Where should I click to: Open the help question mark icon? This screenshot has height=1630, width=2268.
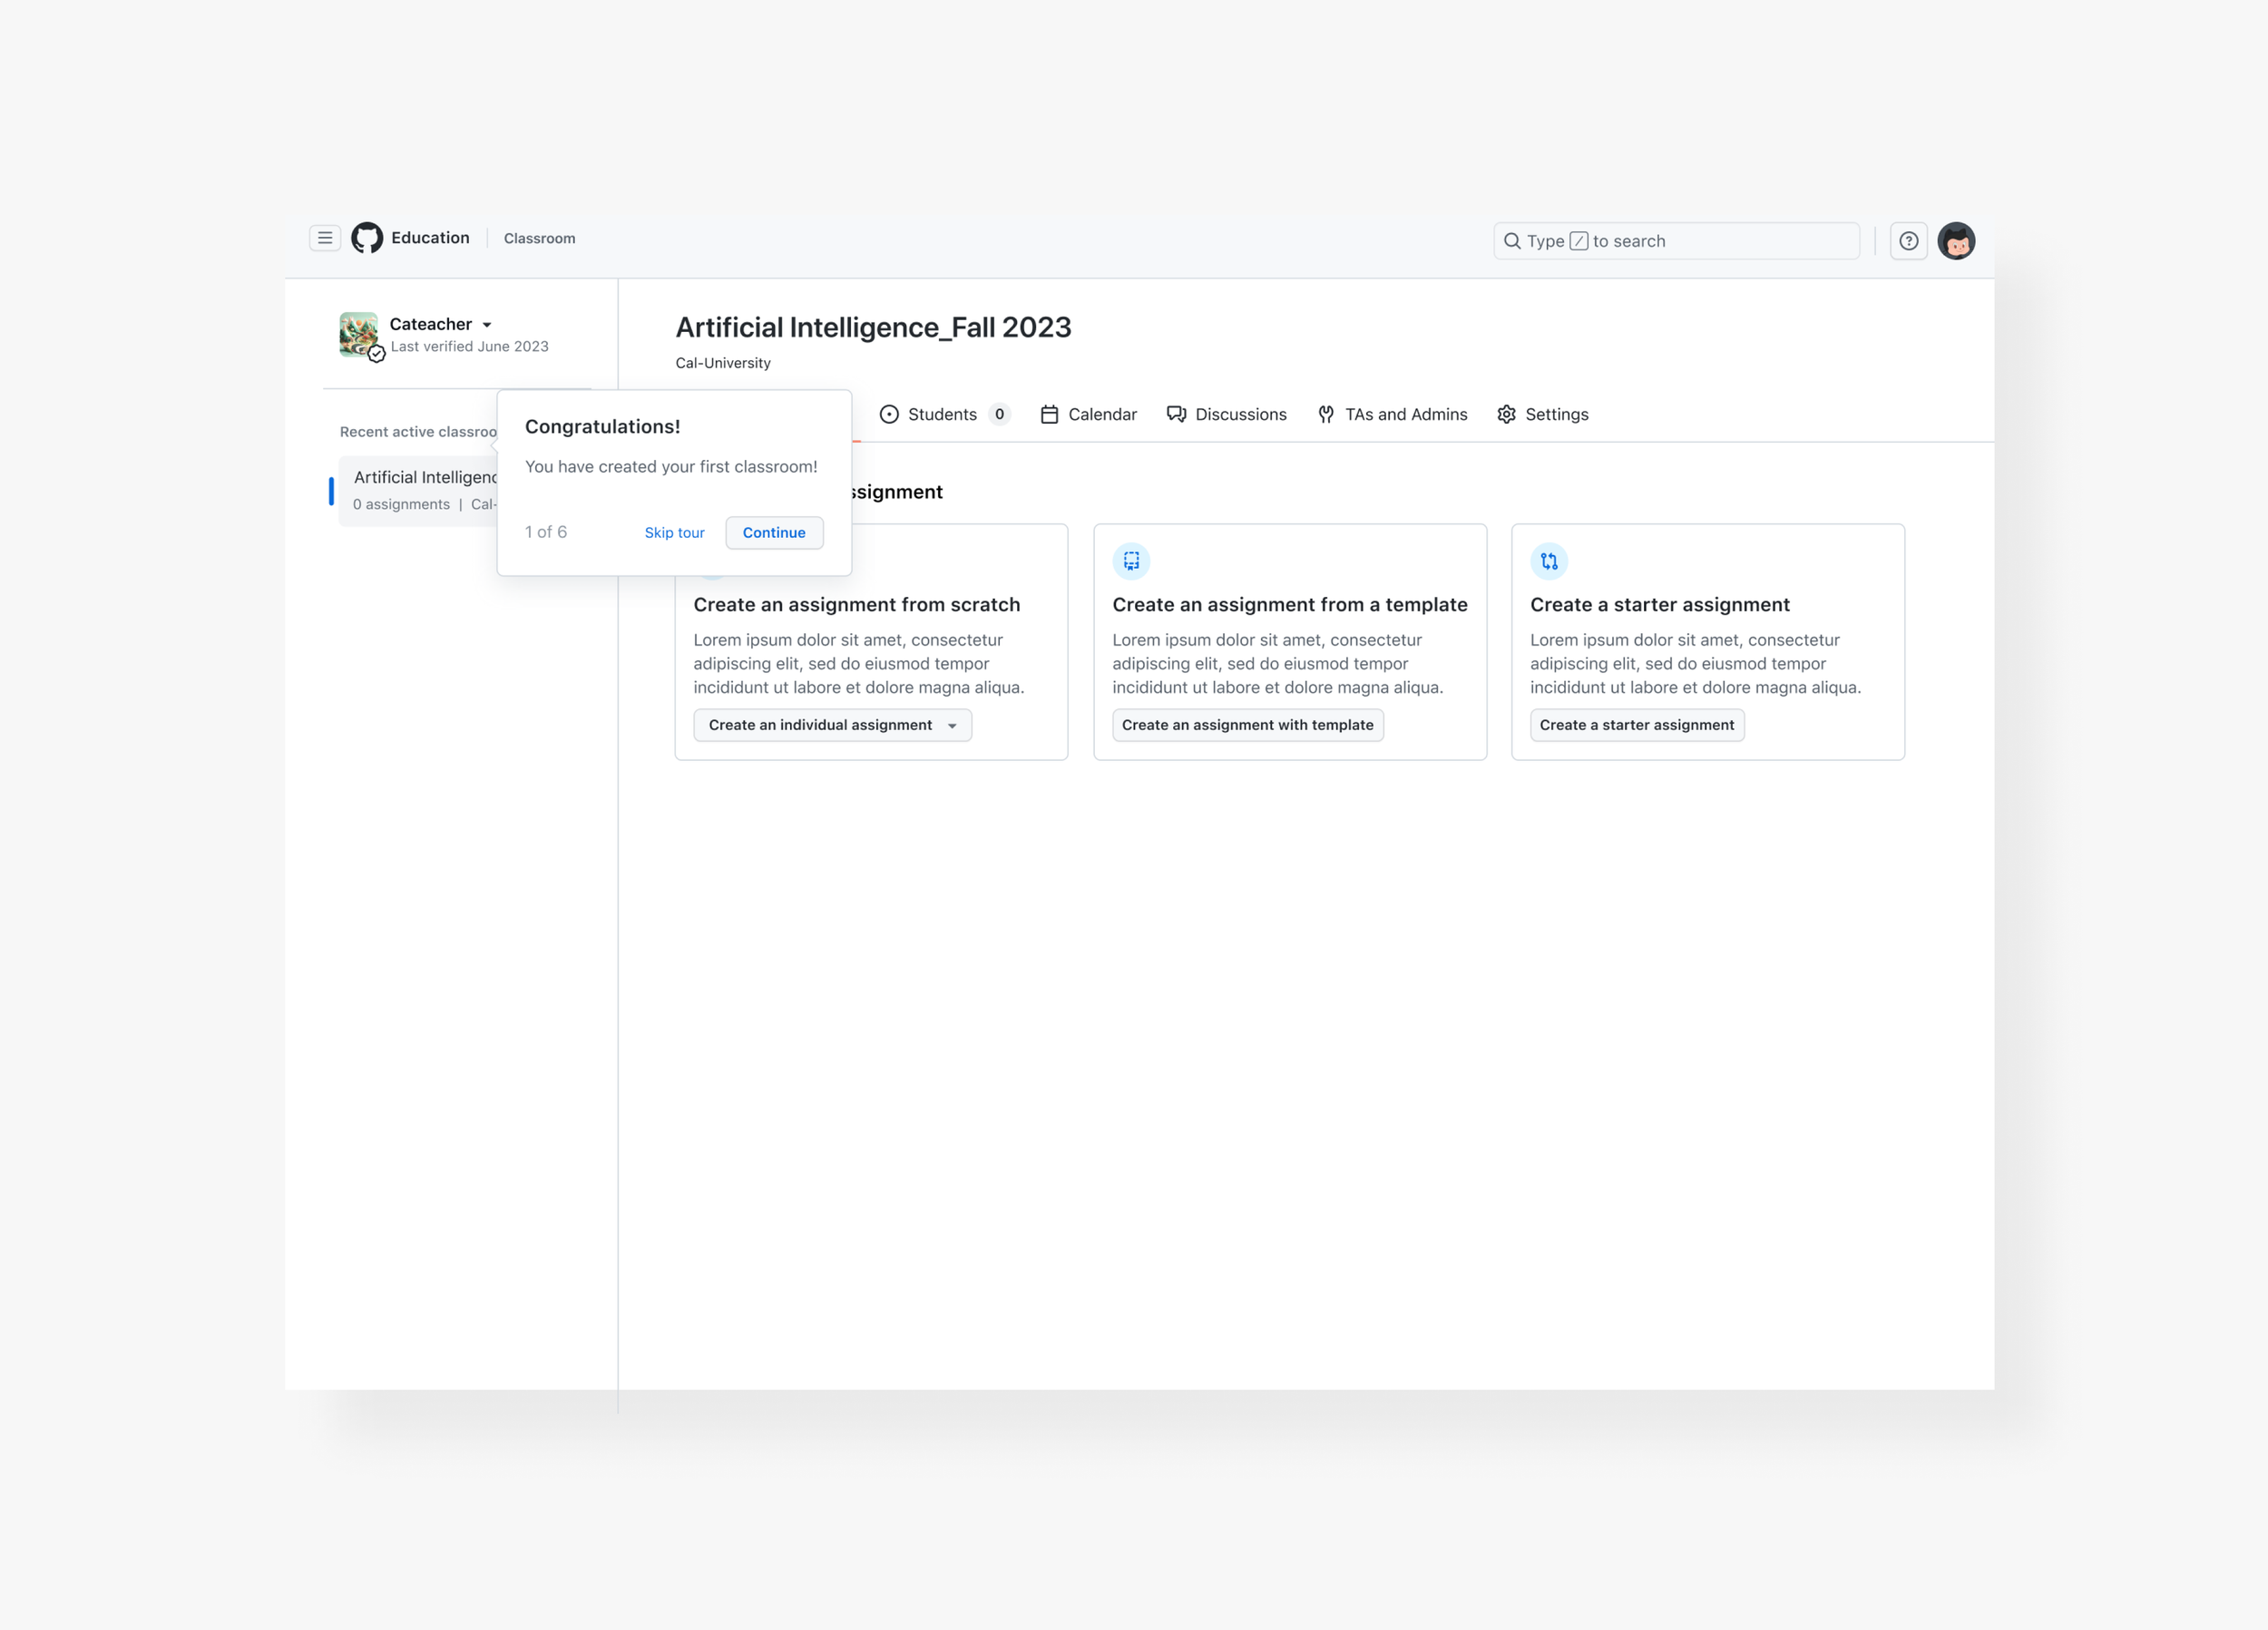coord(1908,241)
